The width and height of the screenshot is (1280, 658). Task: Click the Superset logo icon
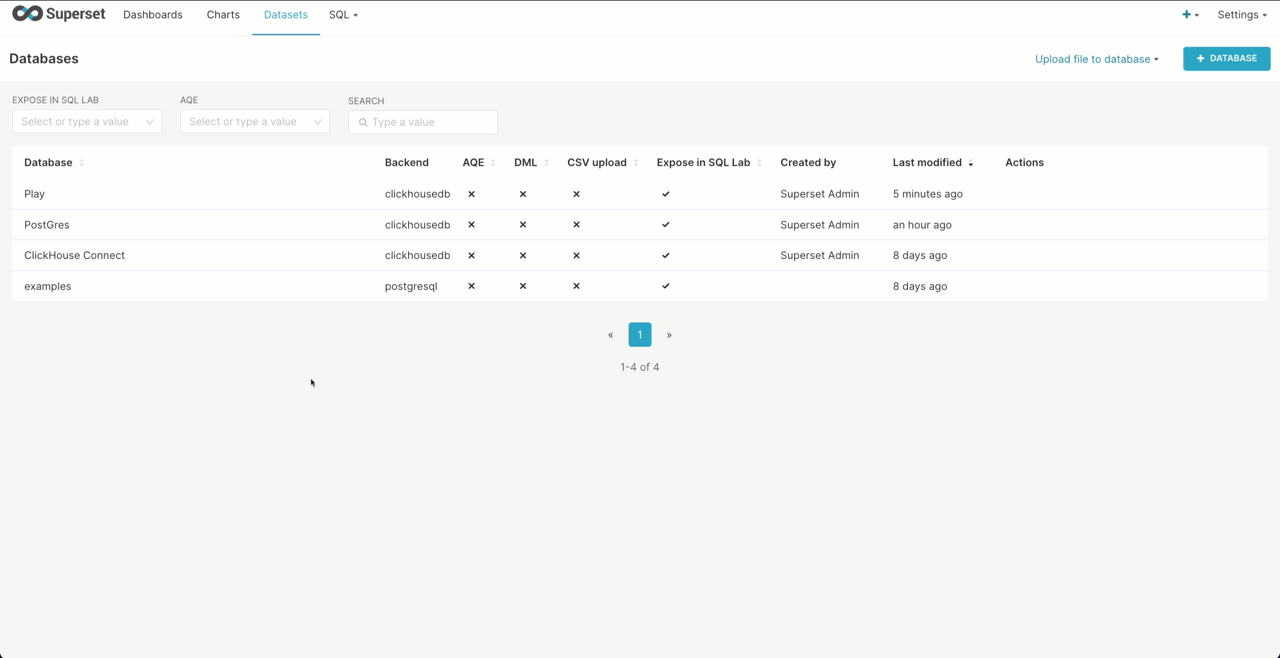(x=28, y=14)
